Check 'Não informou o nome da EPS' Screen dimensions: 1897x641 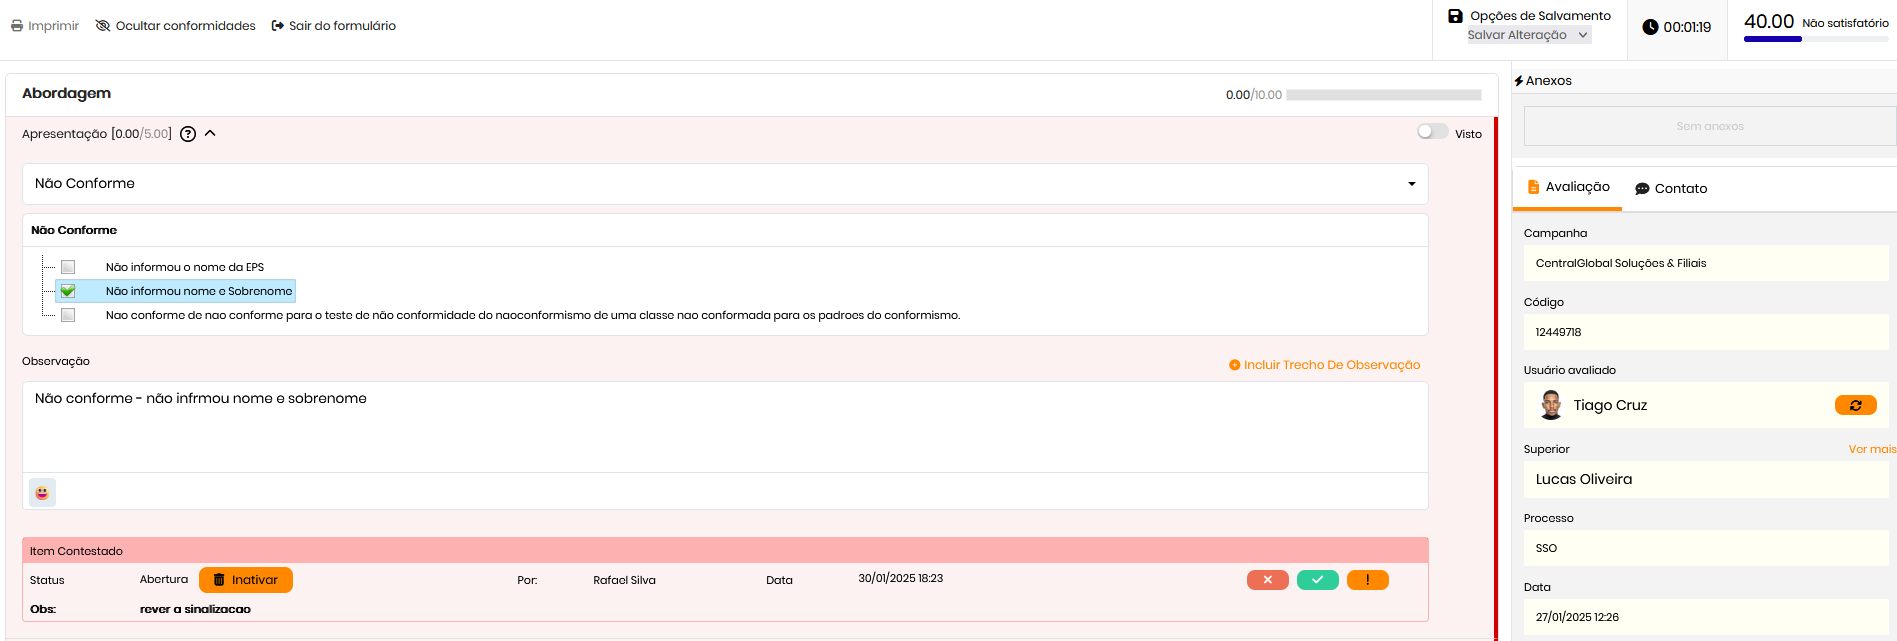(x=68, y=267)
